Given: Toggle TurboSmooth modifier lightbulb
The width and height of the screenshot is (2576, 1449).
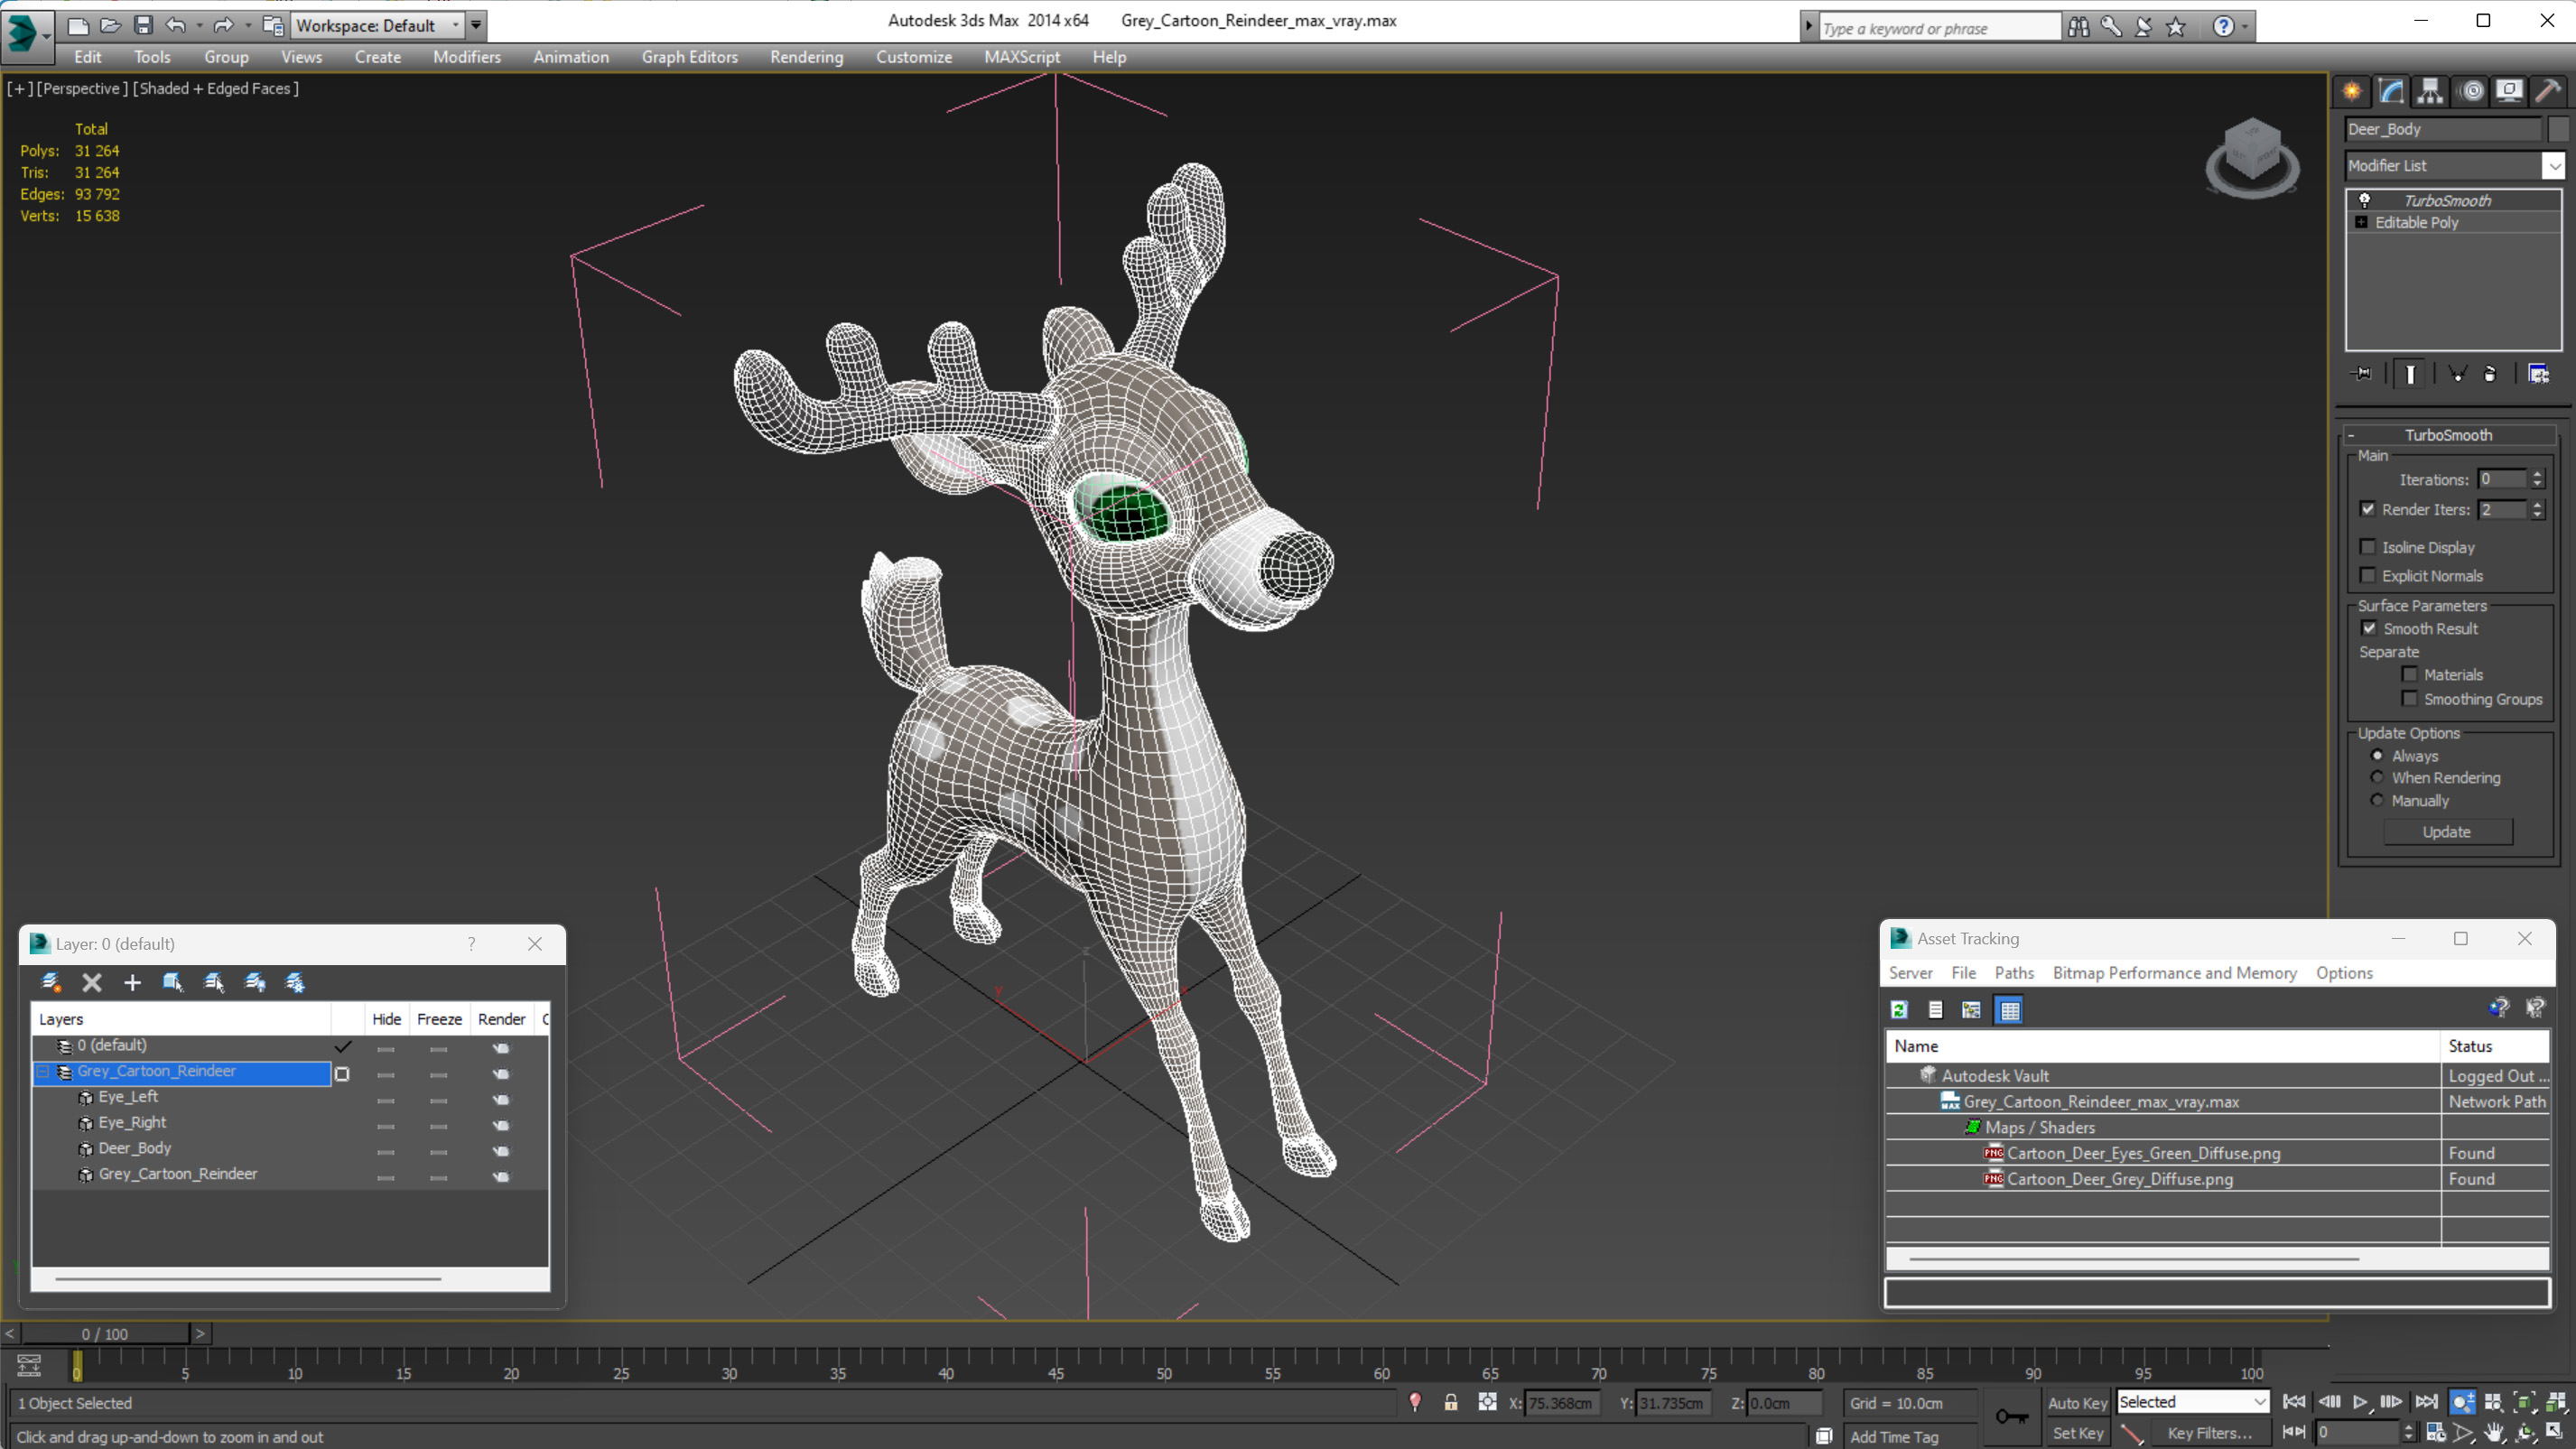Looking at the screenshot, I should pos(2364,200).
